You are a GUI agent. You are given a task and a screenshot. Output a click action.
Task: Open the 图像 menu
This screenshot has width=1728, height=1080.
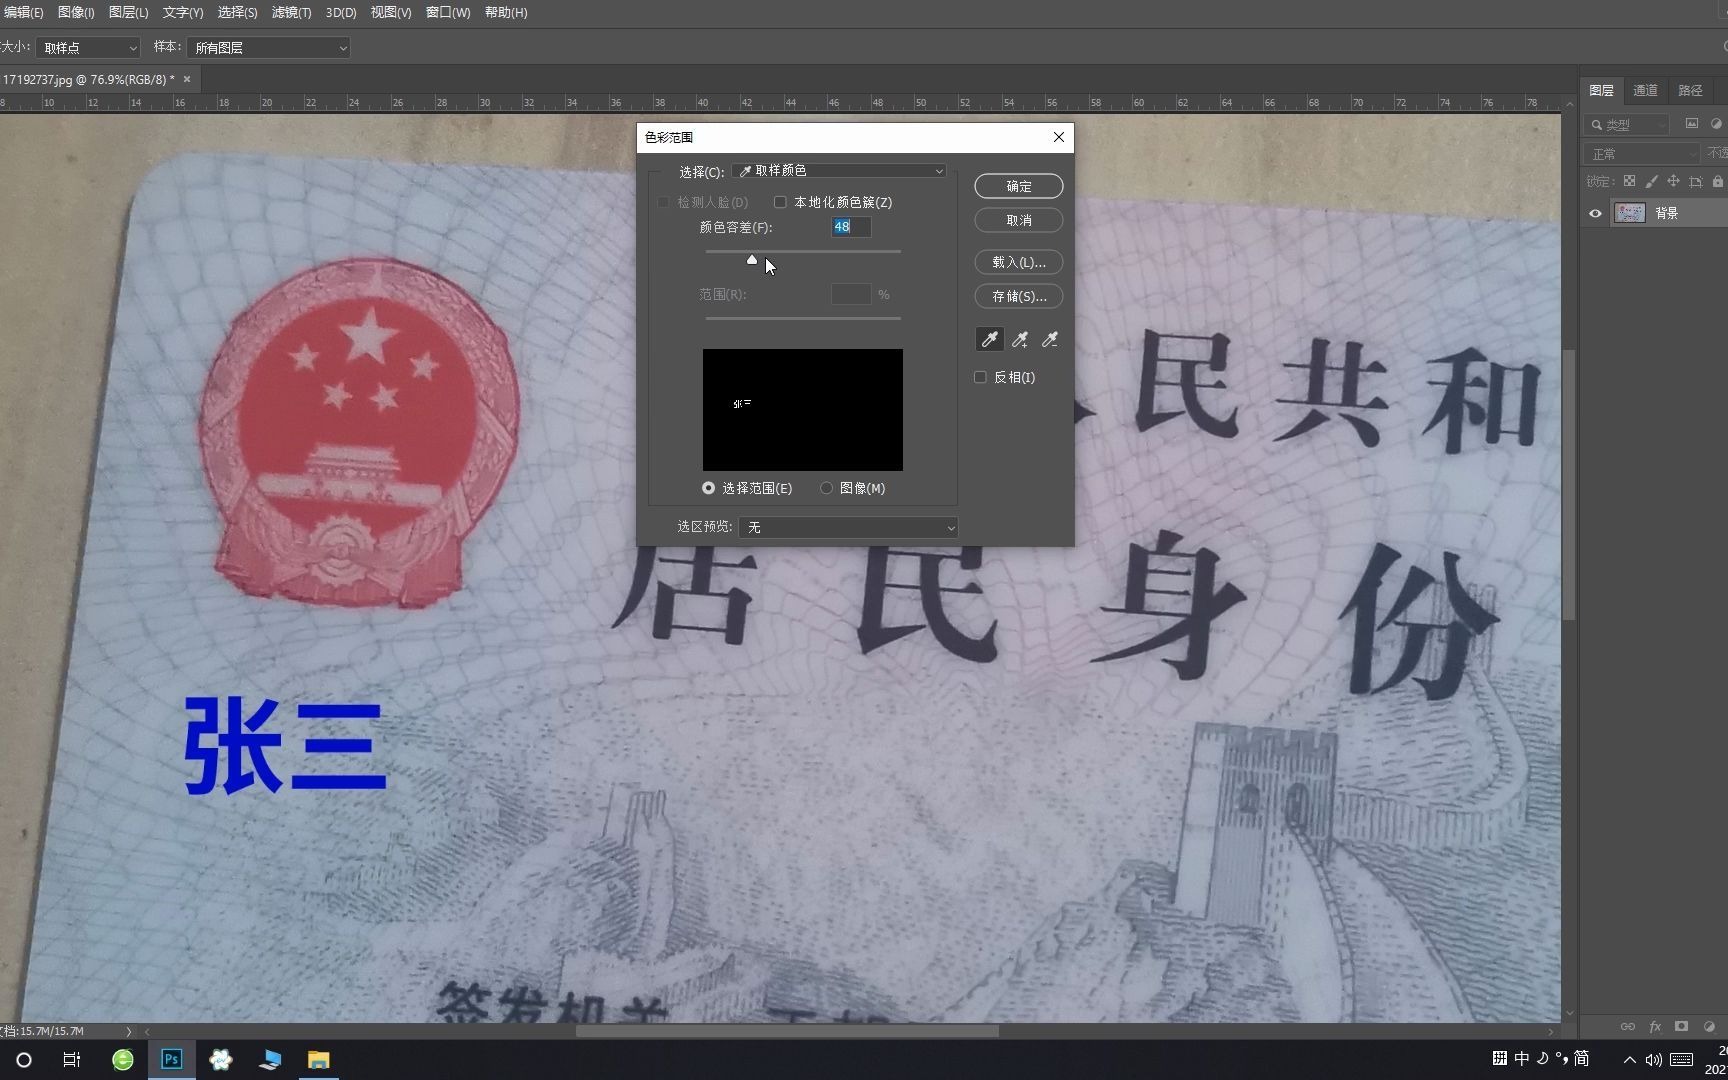pyautogui.click(x=76, y=12)
